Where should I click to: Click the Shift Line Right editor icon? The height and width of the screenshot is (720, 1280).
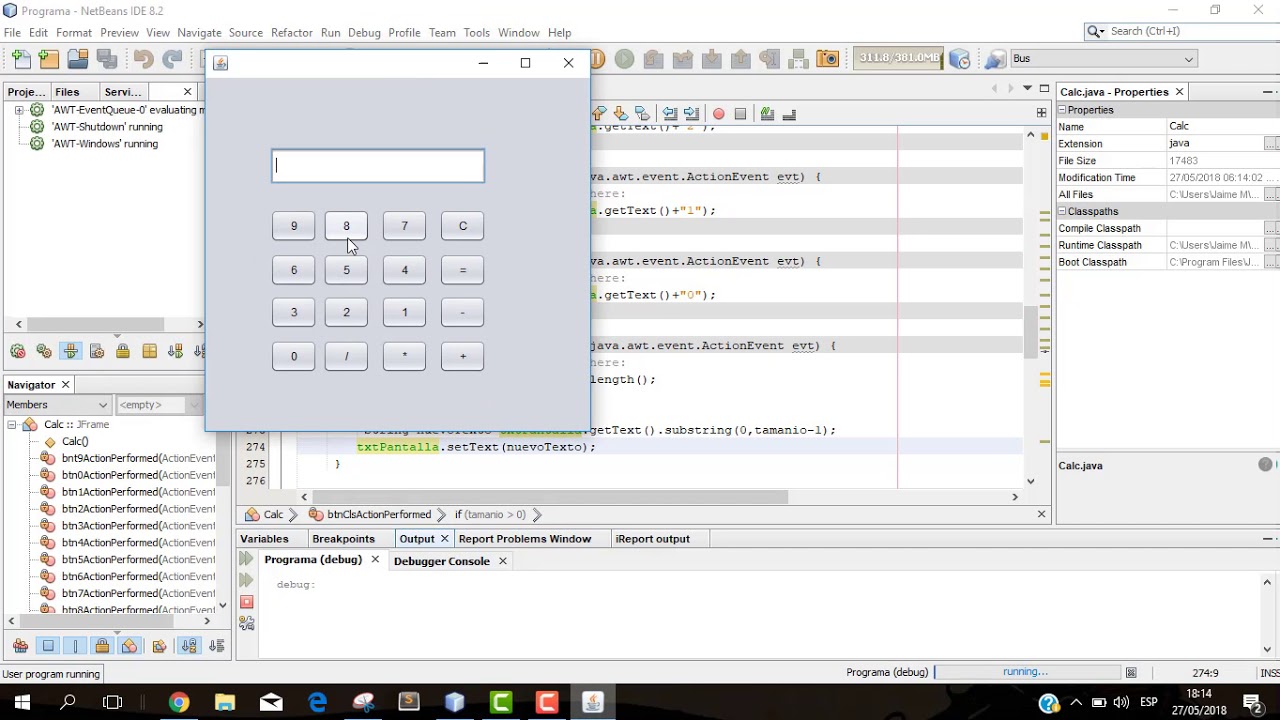pyautogui.click(x=691, y=114)
